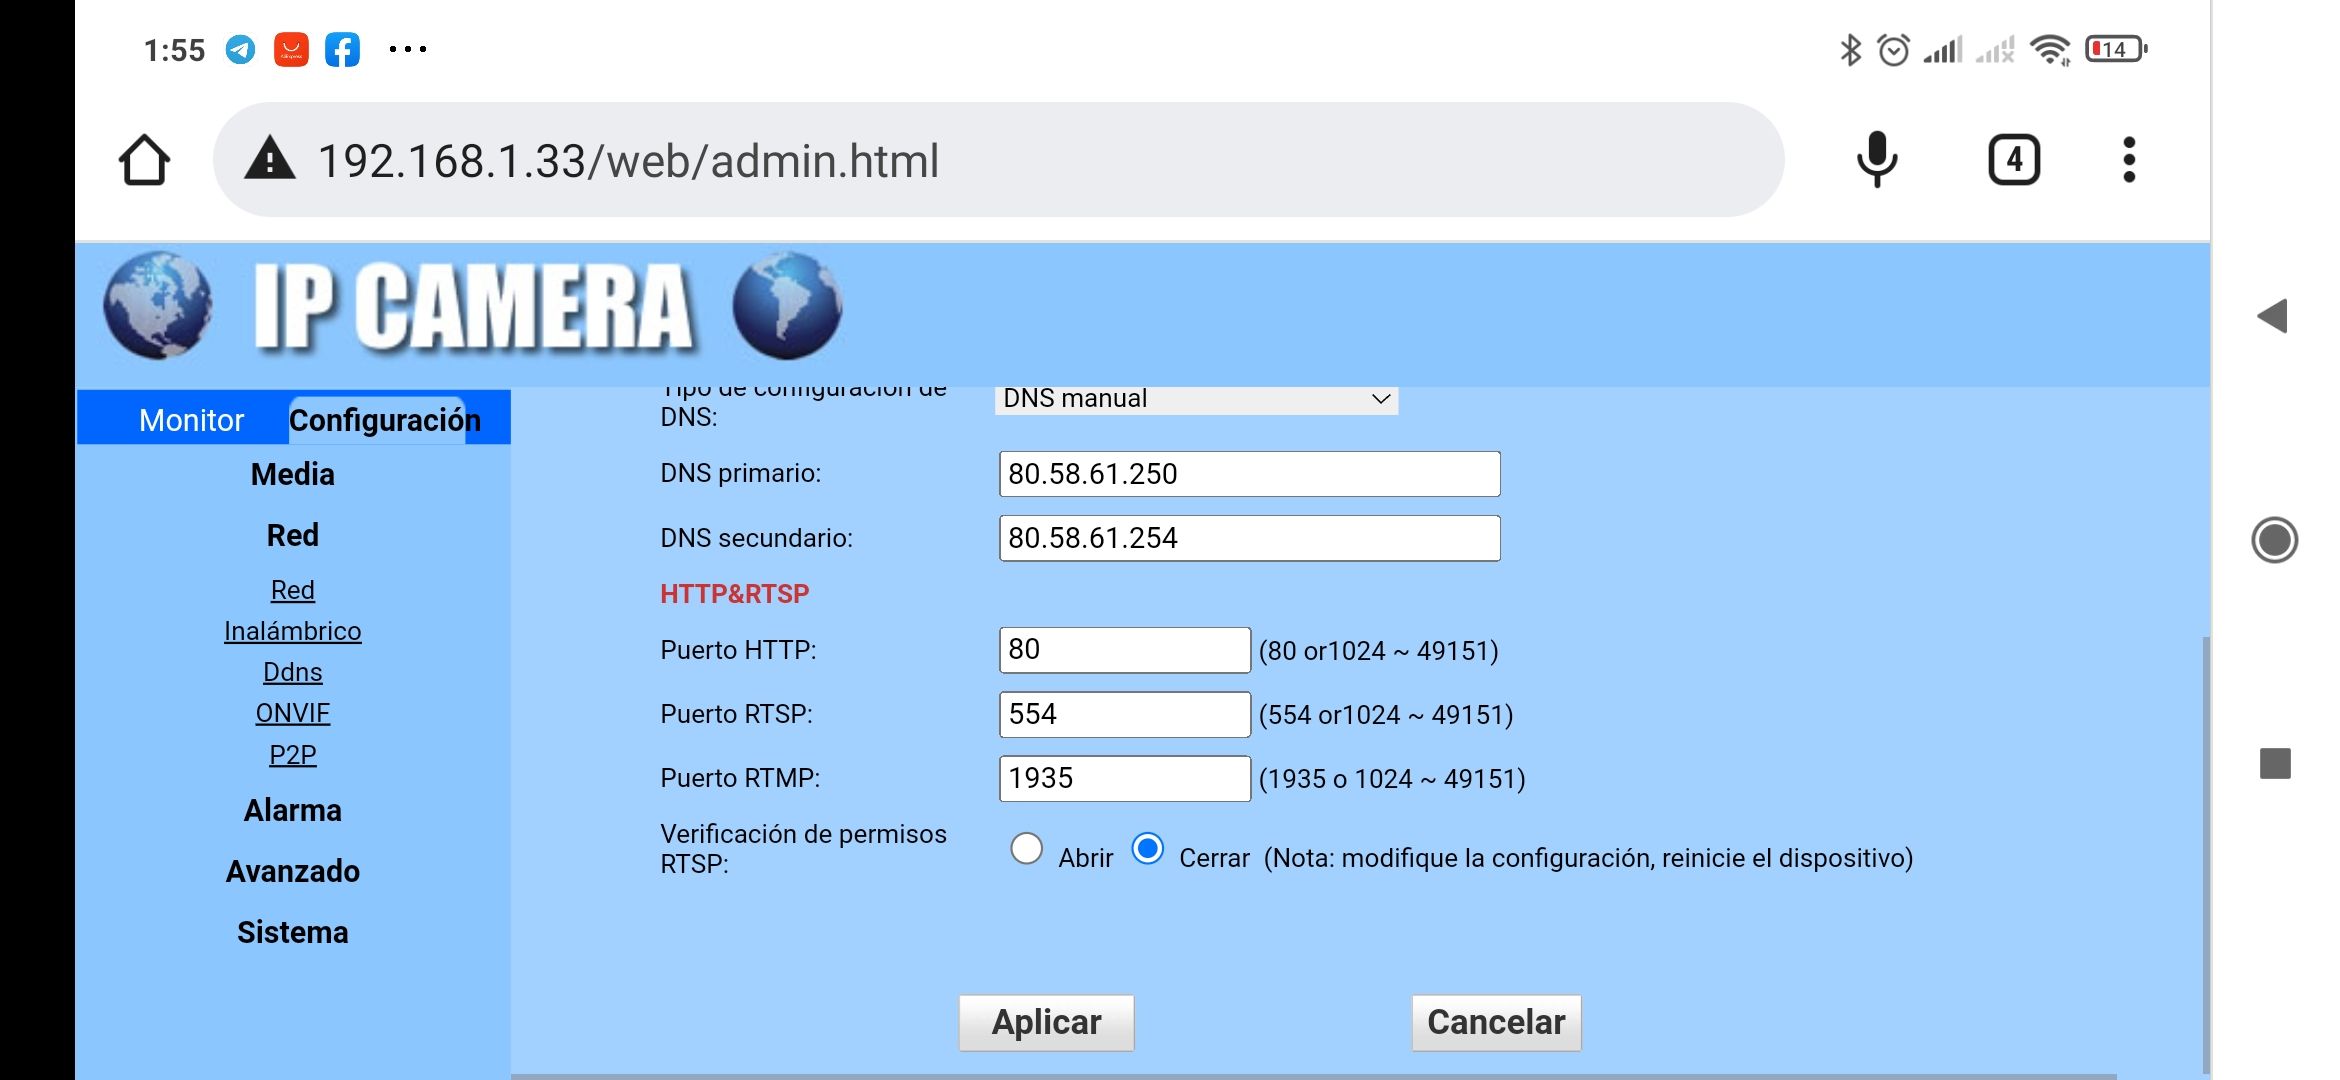Image resolution: width=2340 pixels, height=1080 pixels.
Task: Select the Configuración tab
Action: 384,419
